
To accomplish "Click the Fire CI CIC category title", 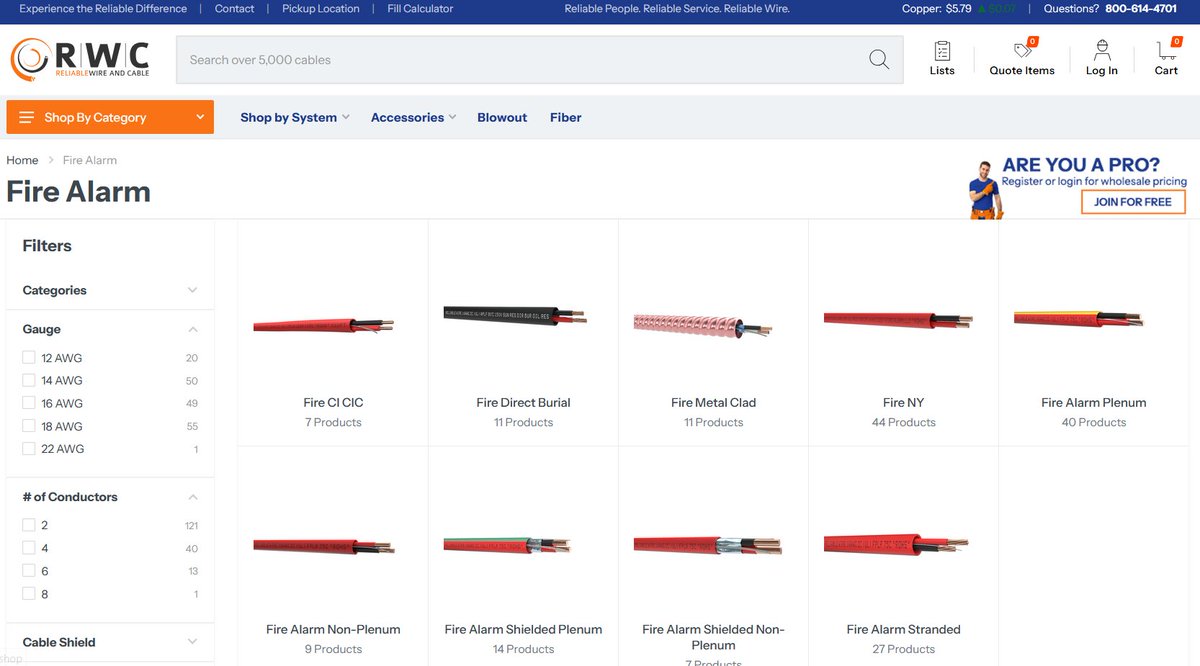I will pyautogui.click(x=333, y=403).
